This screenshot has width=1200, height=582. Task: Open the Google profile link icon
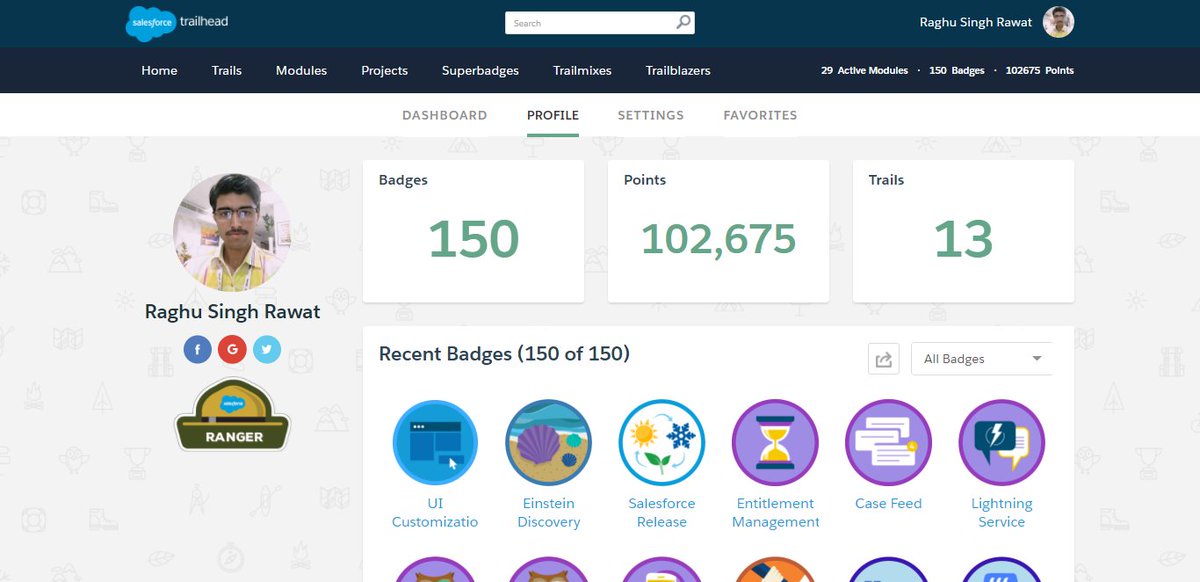click(x=232, y=349)
